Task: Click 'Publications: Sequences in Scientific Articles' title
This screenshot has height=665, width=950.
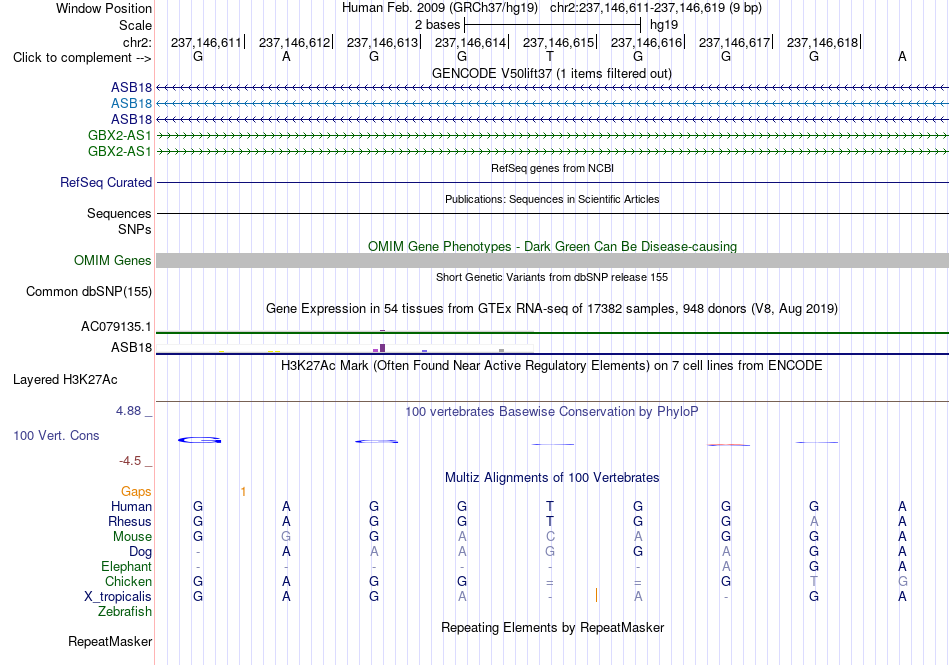Action: [x=552, y=199]
